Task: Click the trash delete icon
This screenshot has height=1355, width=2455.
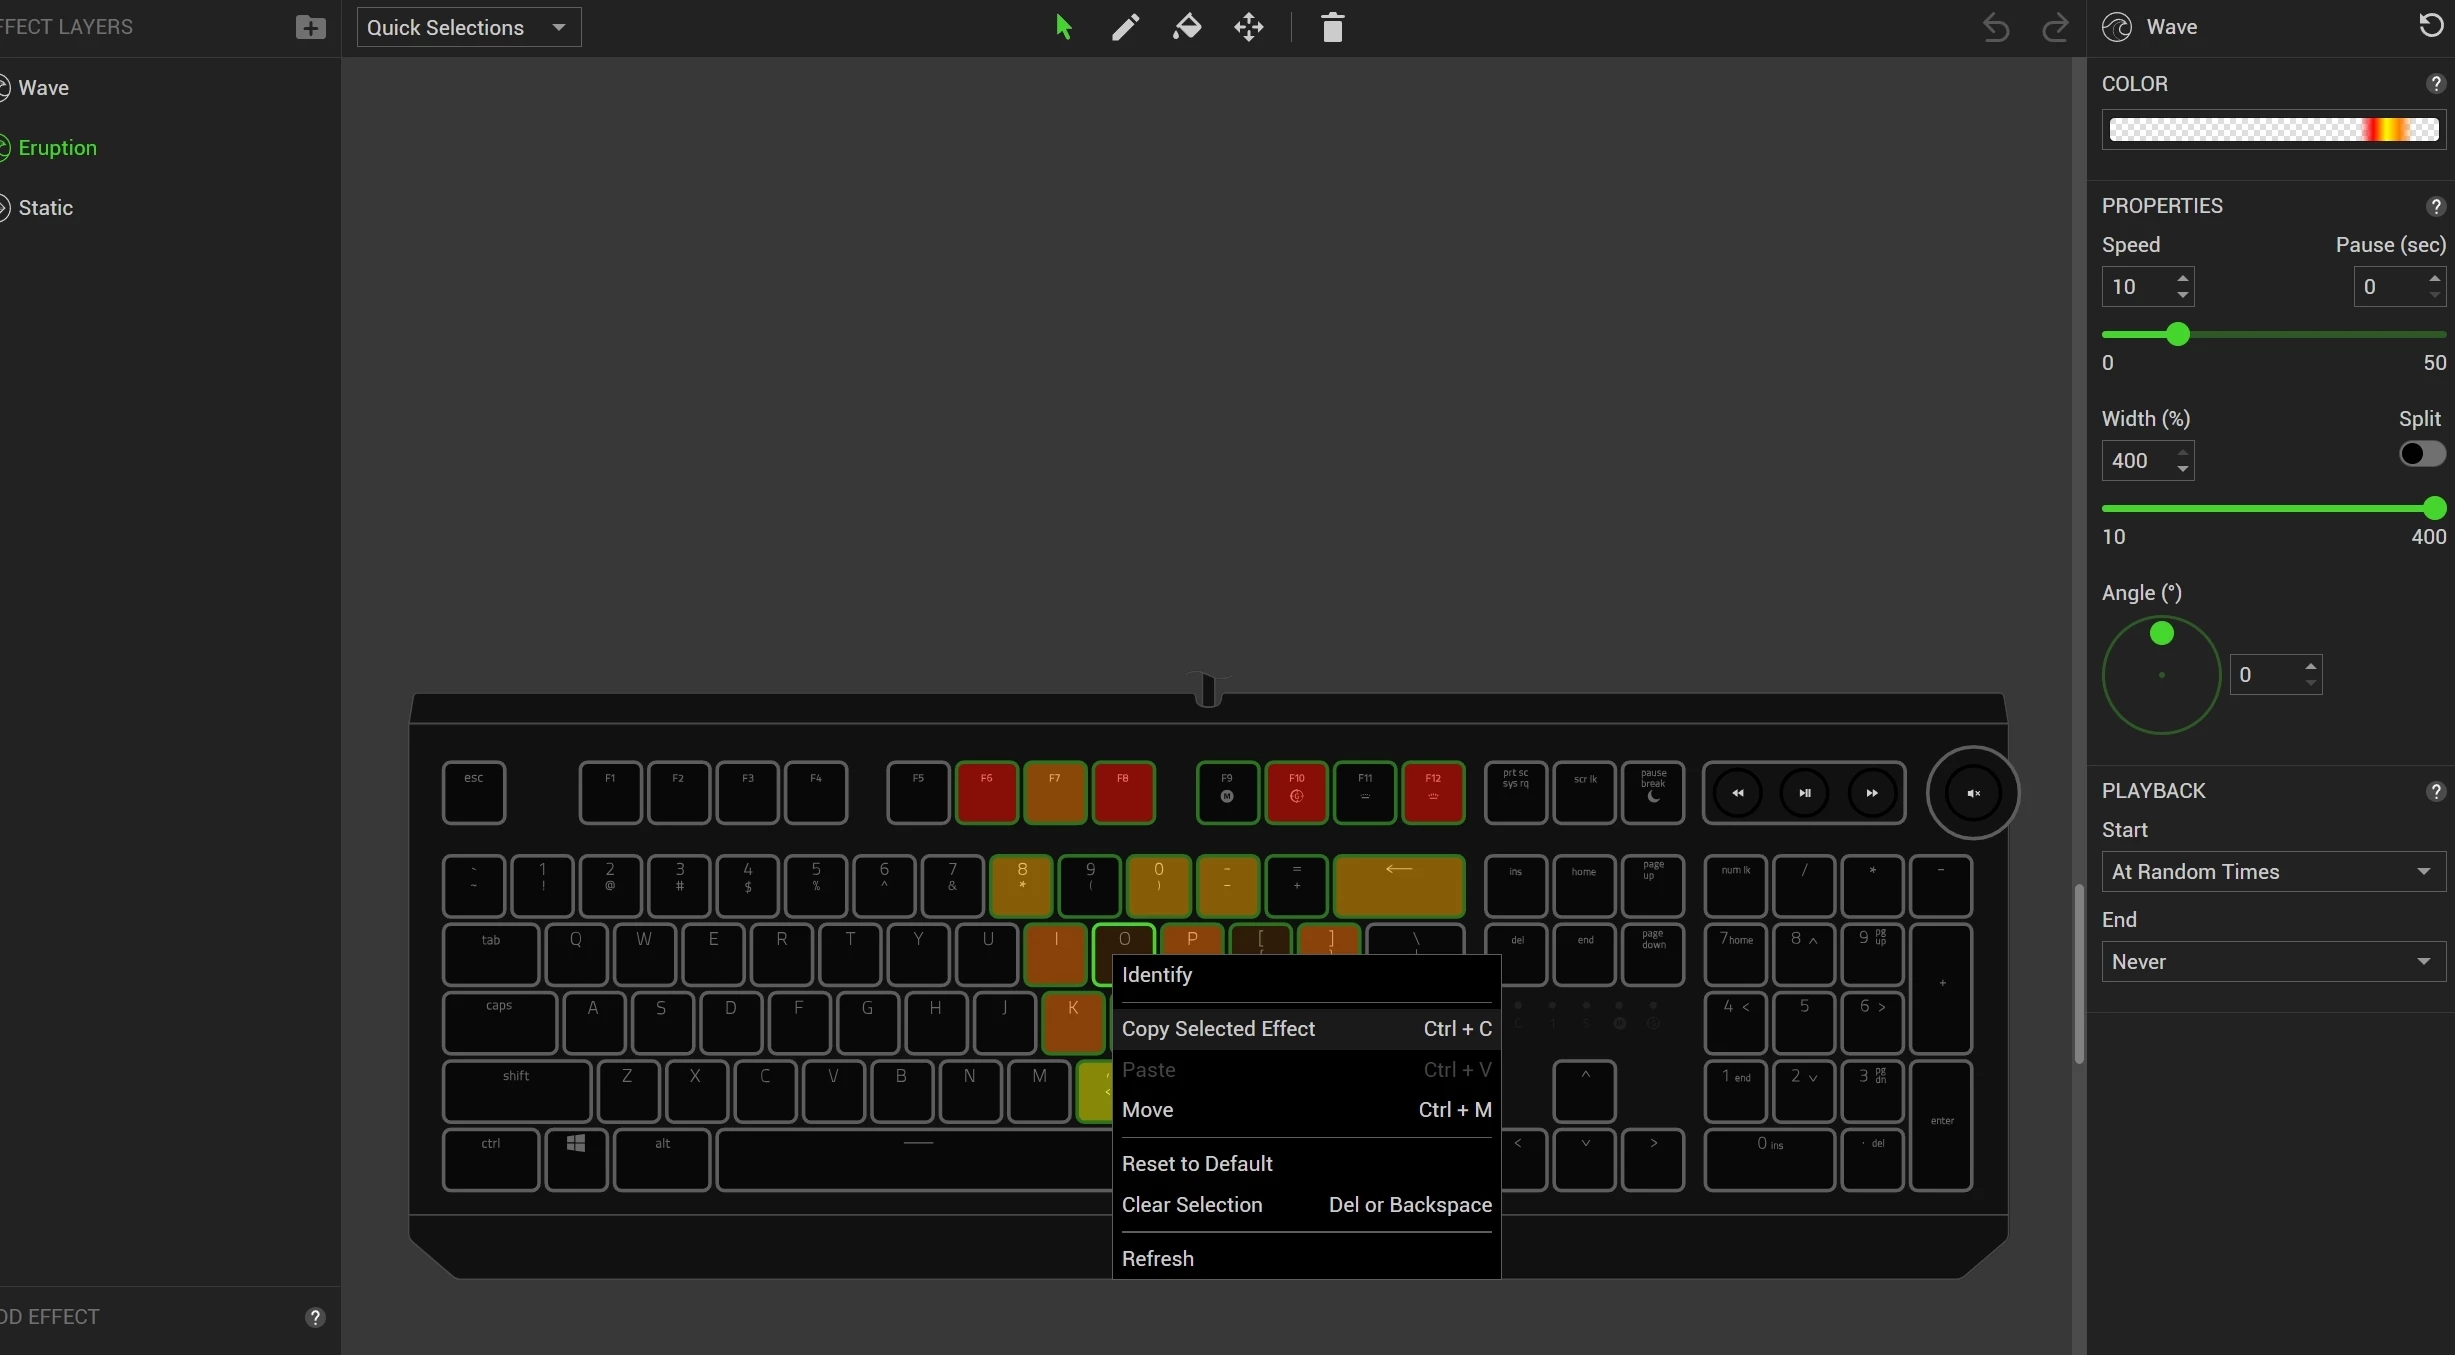Action: pos(1332,27)
